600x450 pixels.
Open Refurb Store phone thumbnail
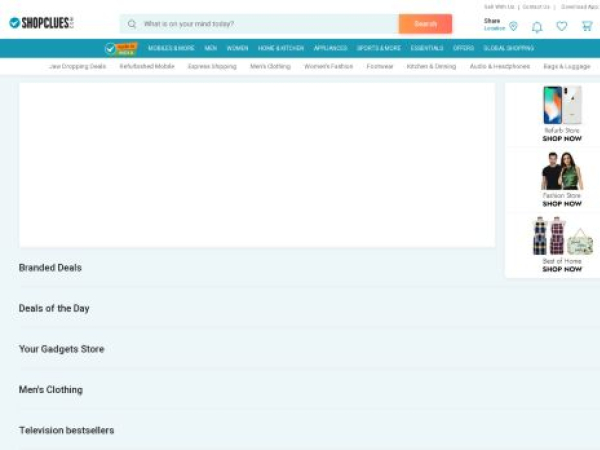click(562, 105)
